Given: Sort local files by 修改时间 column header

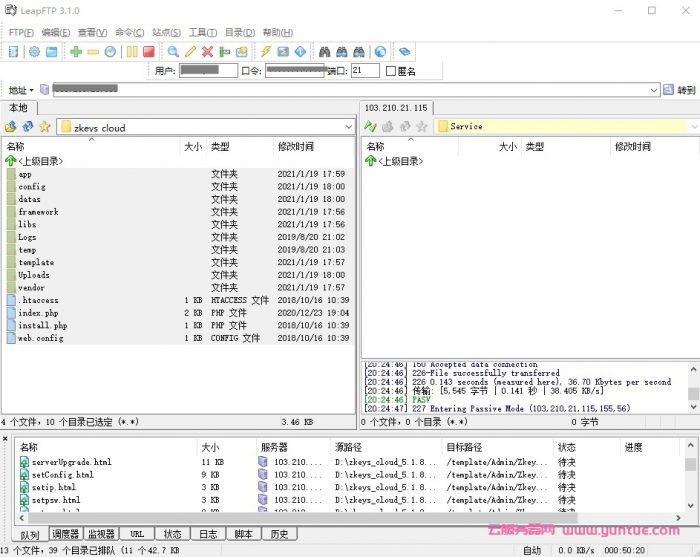Looking at the screenshot, I should (x=296, y=147).
